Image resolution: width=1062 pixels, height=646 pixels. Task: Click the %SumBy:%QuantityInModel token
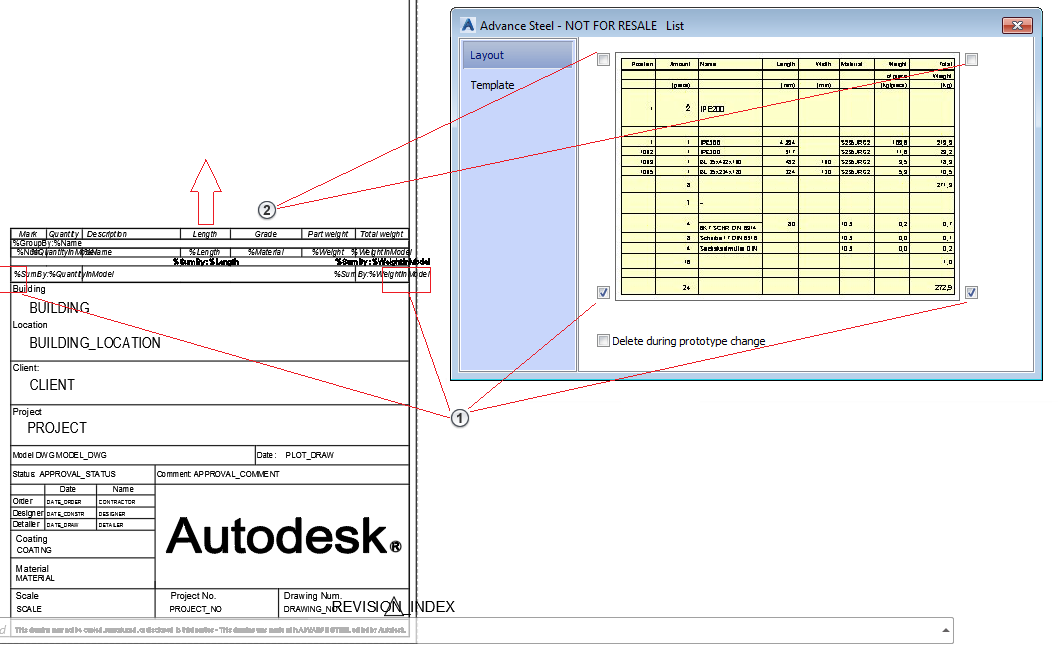point(64,274)
